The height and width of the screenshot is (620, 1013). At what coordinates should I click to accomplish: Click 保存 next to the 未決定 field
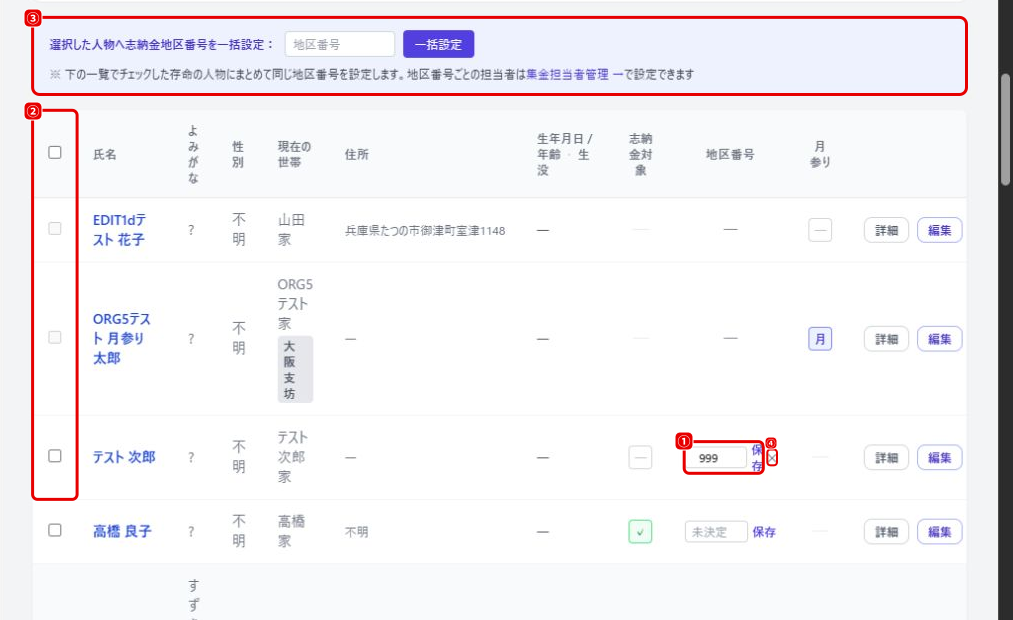764,532
